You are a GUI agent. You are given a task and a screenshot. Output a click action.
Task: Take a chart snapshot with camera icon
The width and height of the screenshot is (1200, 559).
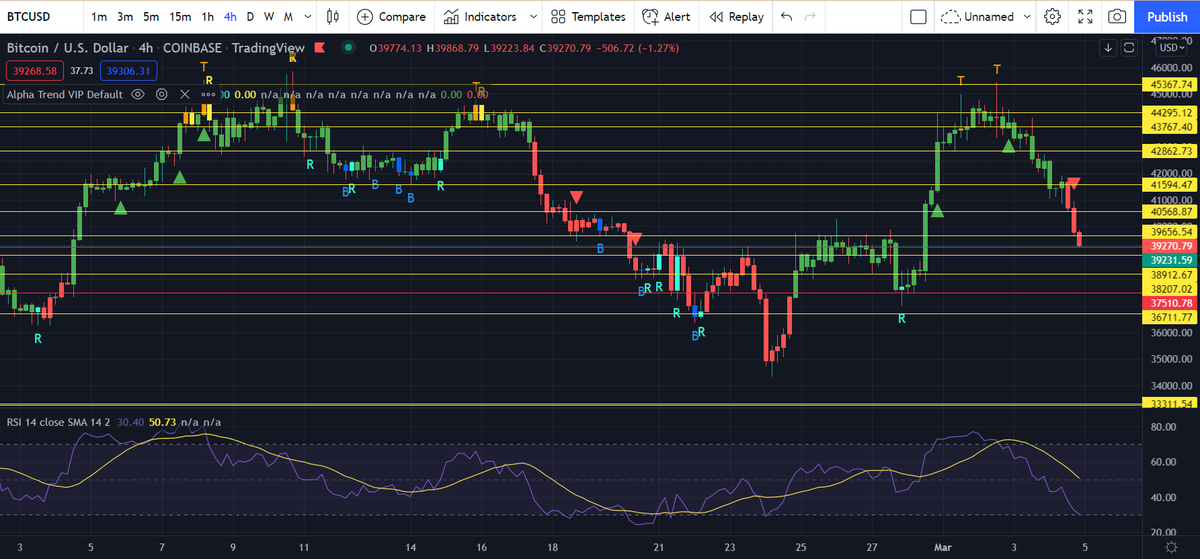coord(1118,17)
